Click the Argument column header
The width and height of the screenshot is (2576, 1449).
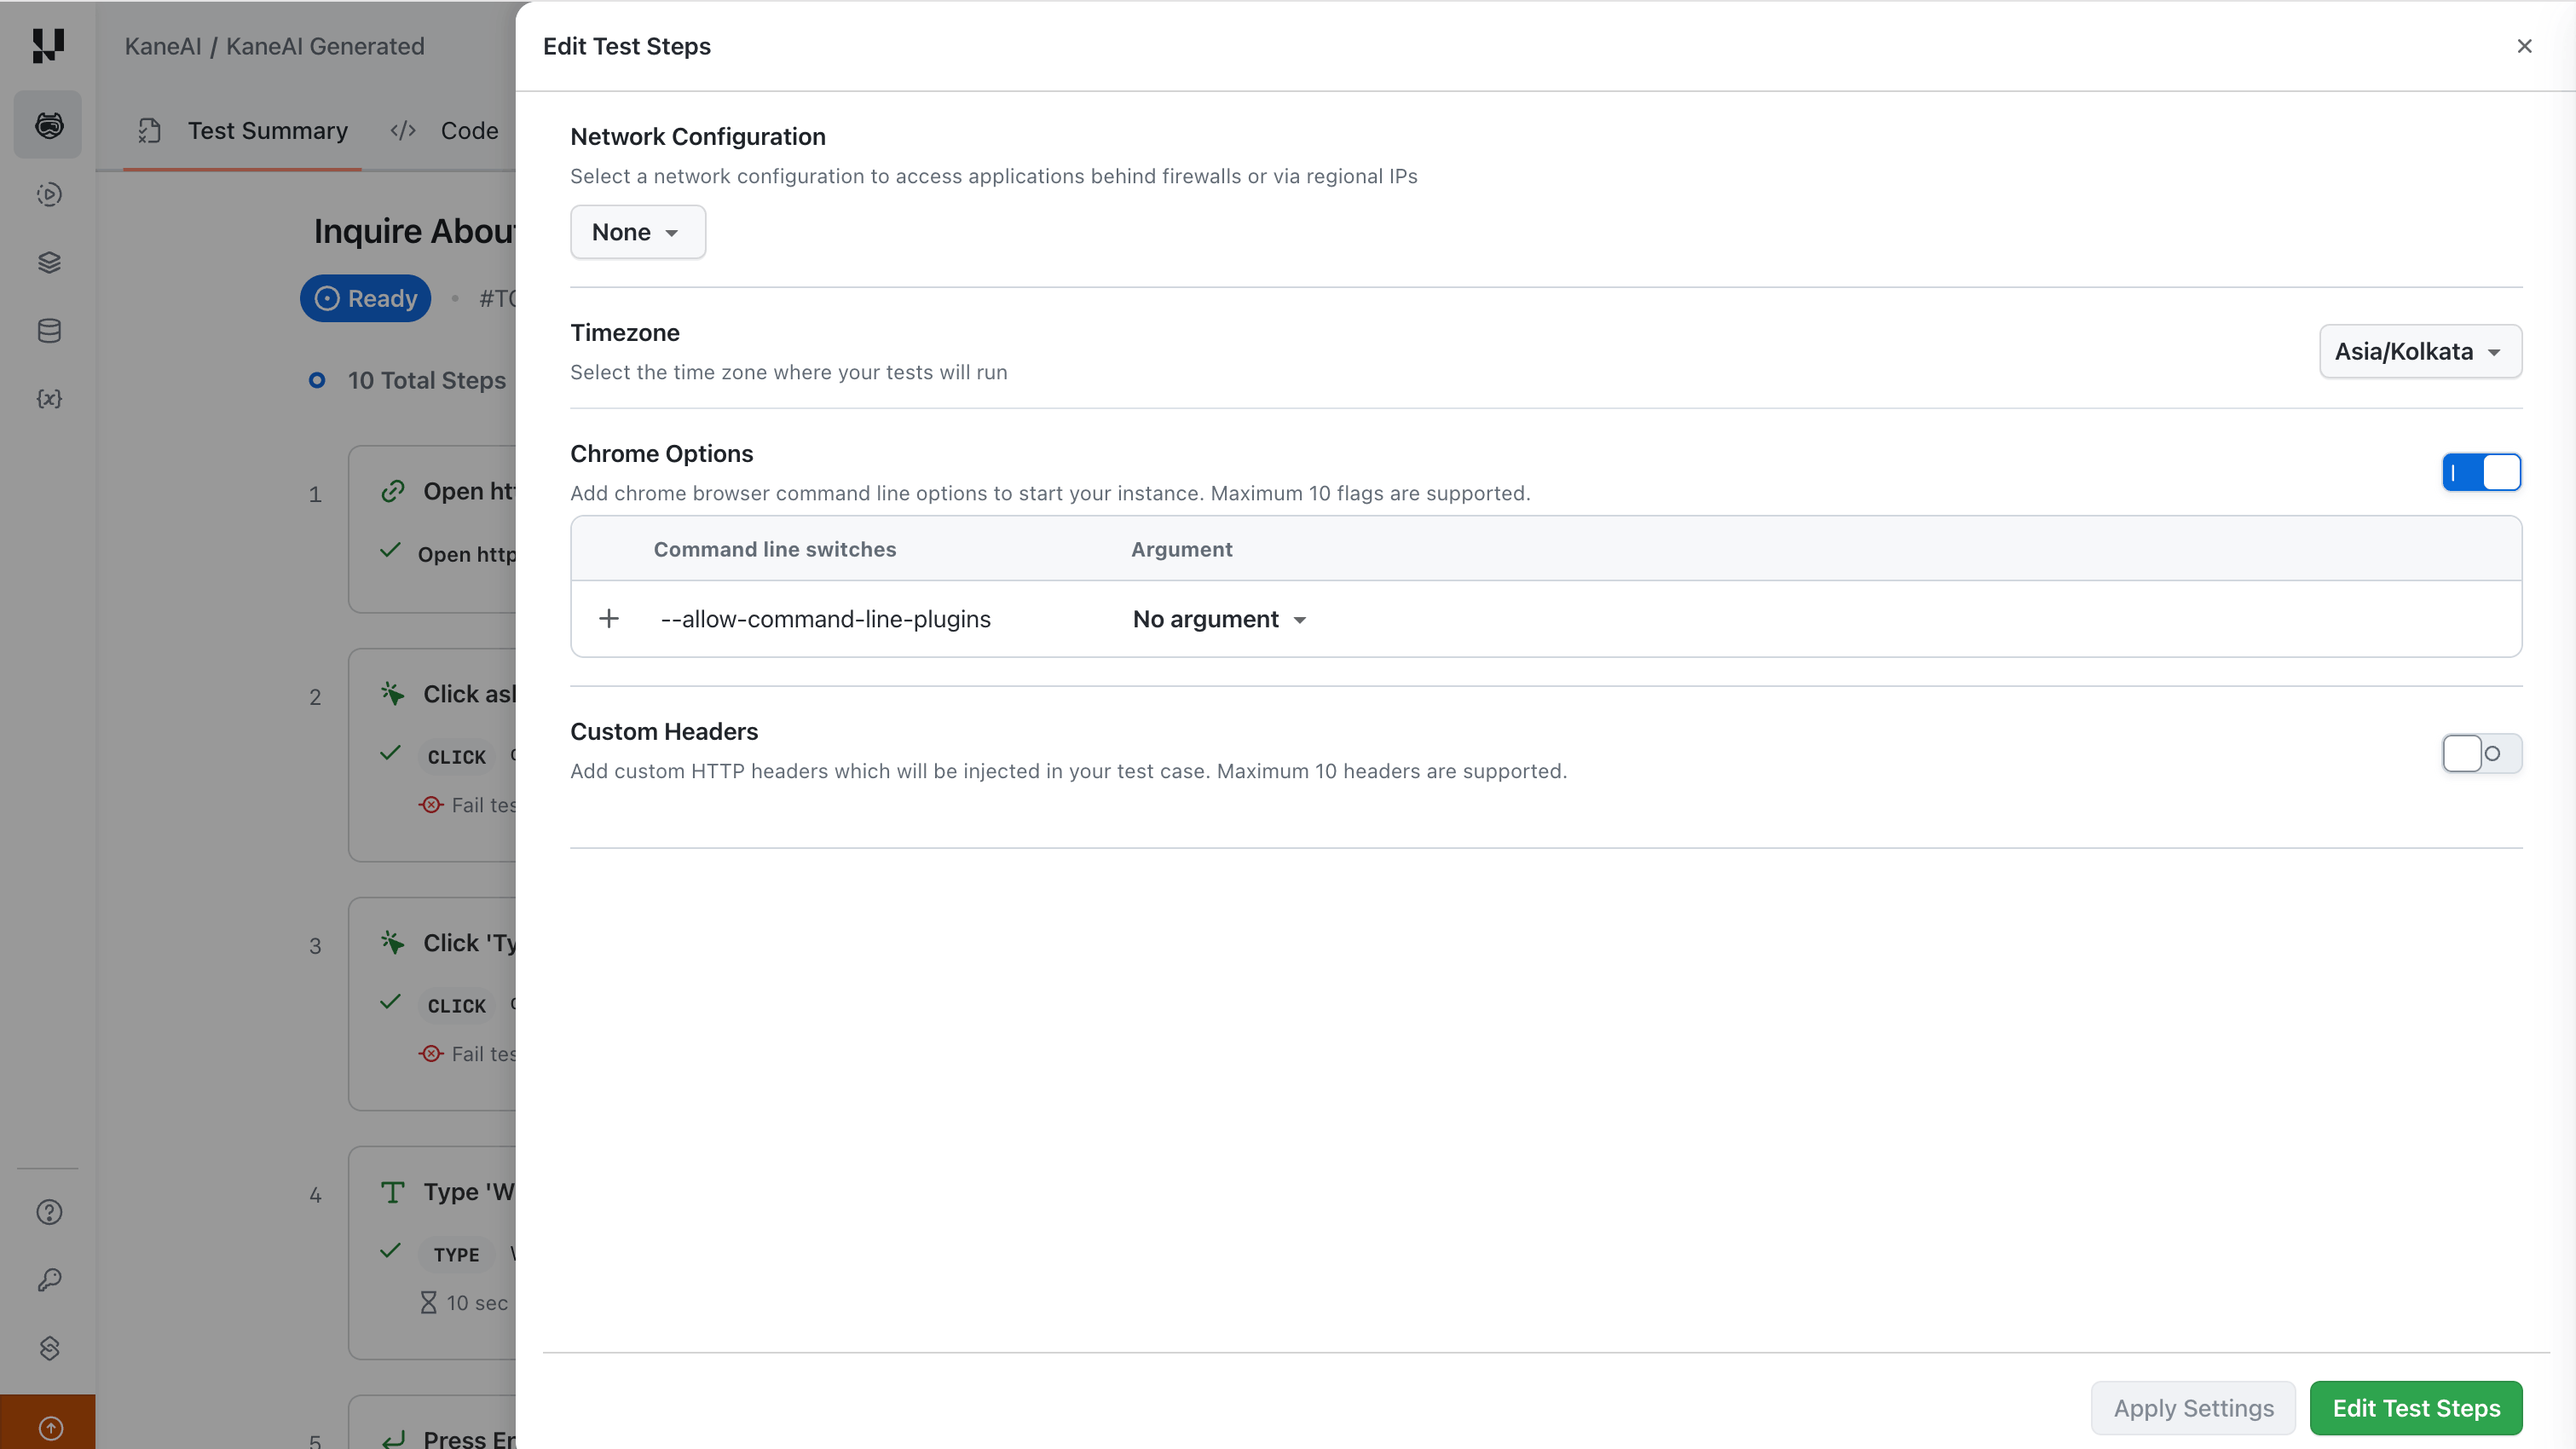(x=1181, y=549)
